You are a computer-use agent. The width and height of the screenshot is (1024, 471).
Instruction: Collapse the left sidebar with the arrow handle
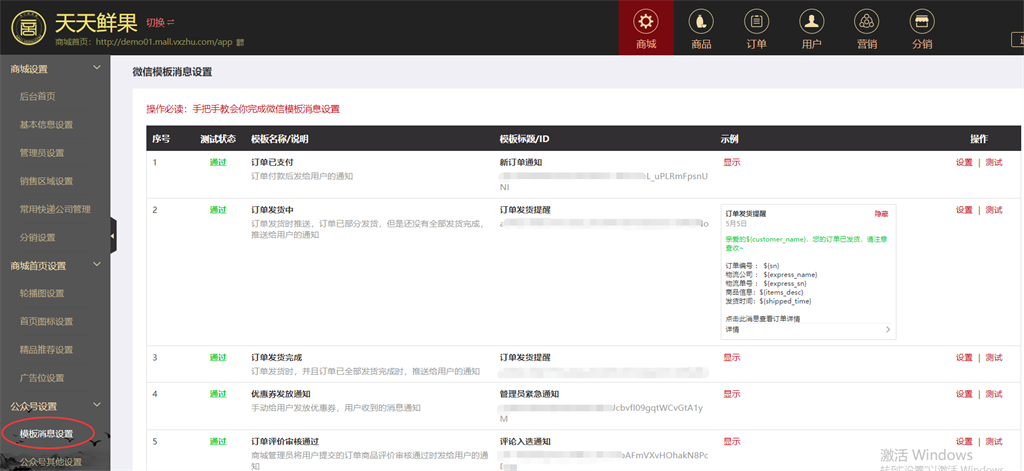113,236
